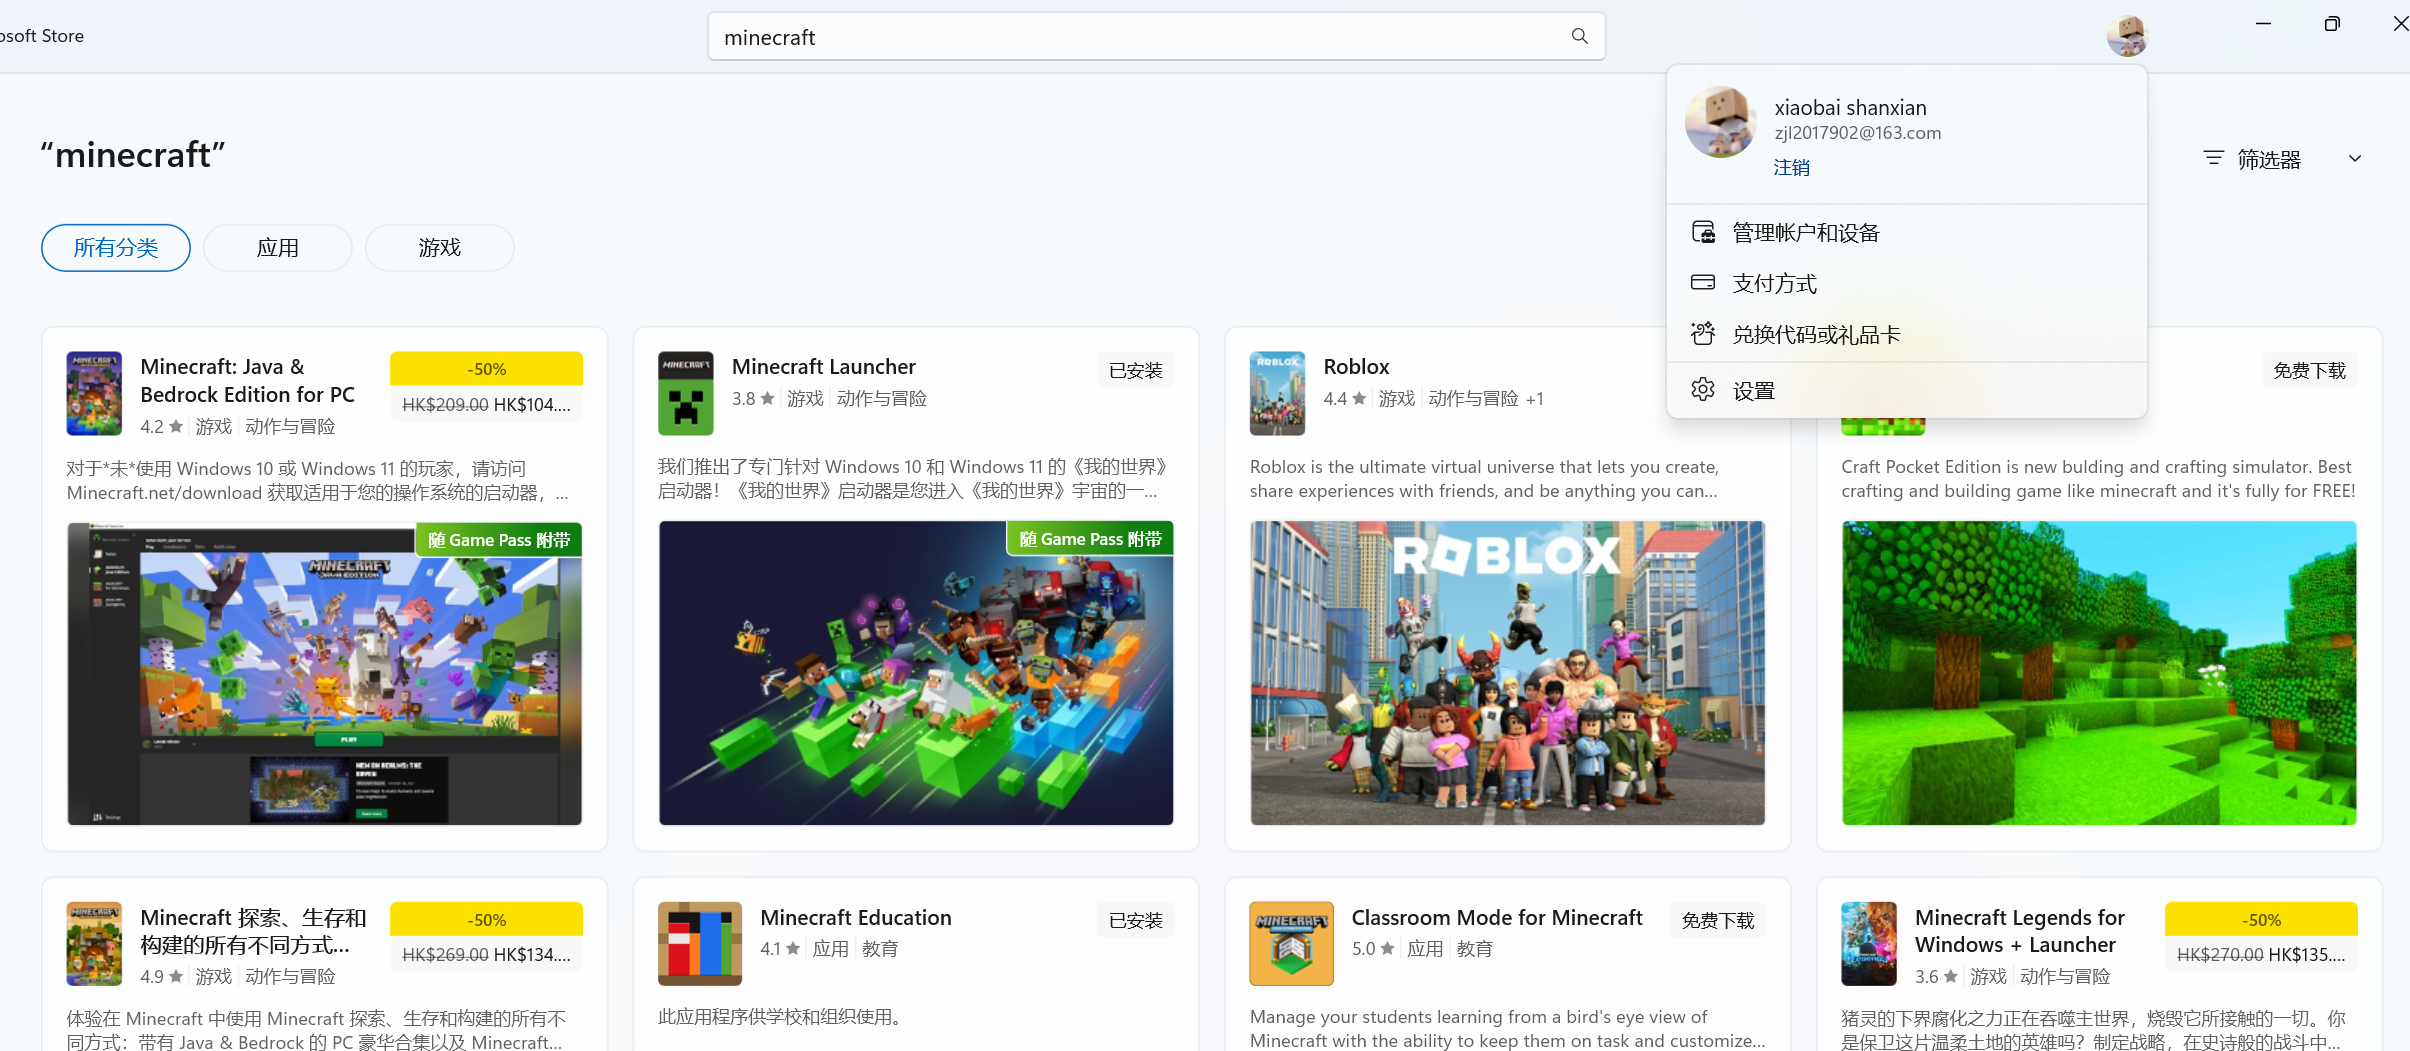
Task: Click the Classroom Mode for Minecraft icon
Action: point(1291,944)
